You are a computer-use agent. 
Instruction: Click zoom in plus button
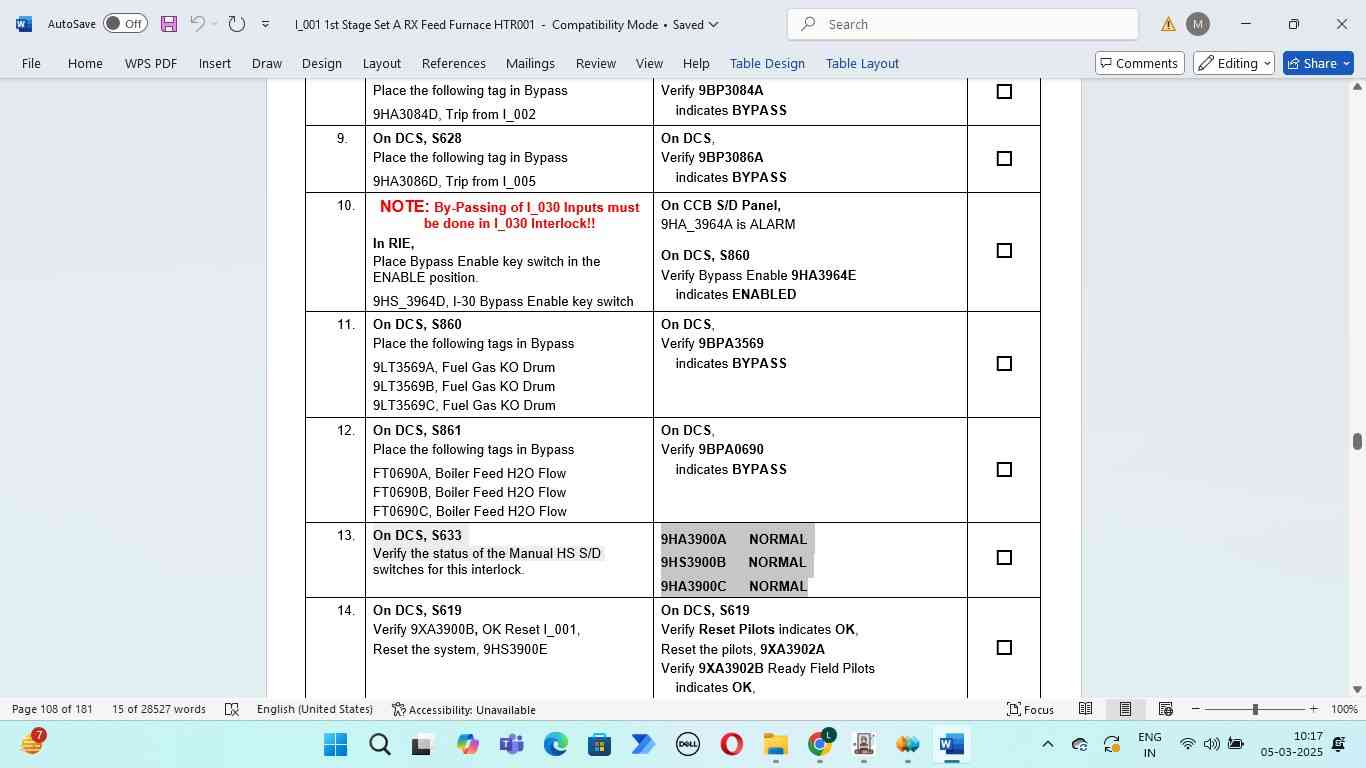pos(1313,709)
